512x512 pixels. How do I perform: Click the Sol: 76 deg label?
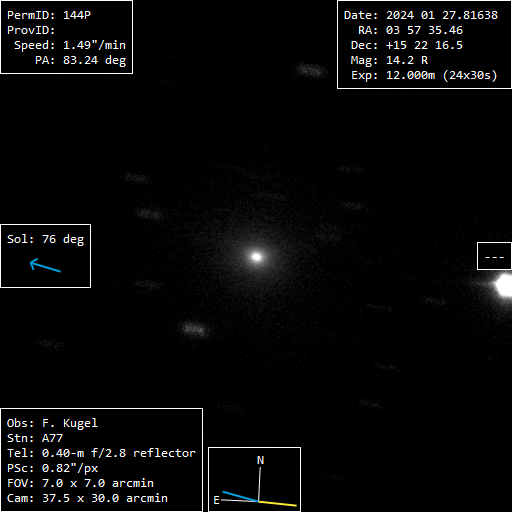[x=45, y=239]
